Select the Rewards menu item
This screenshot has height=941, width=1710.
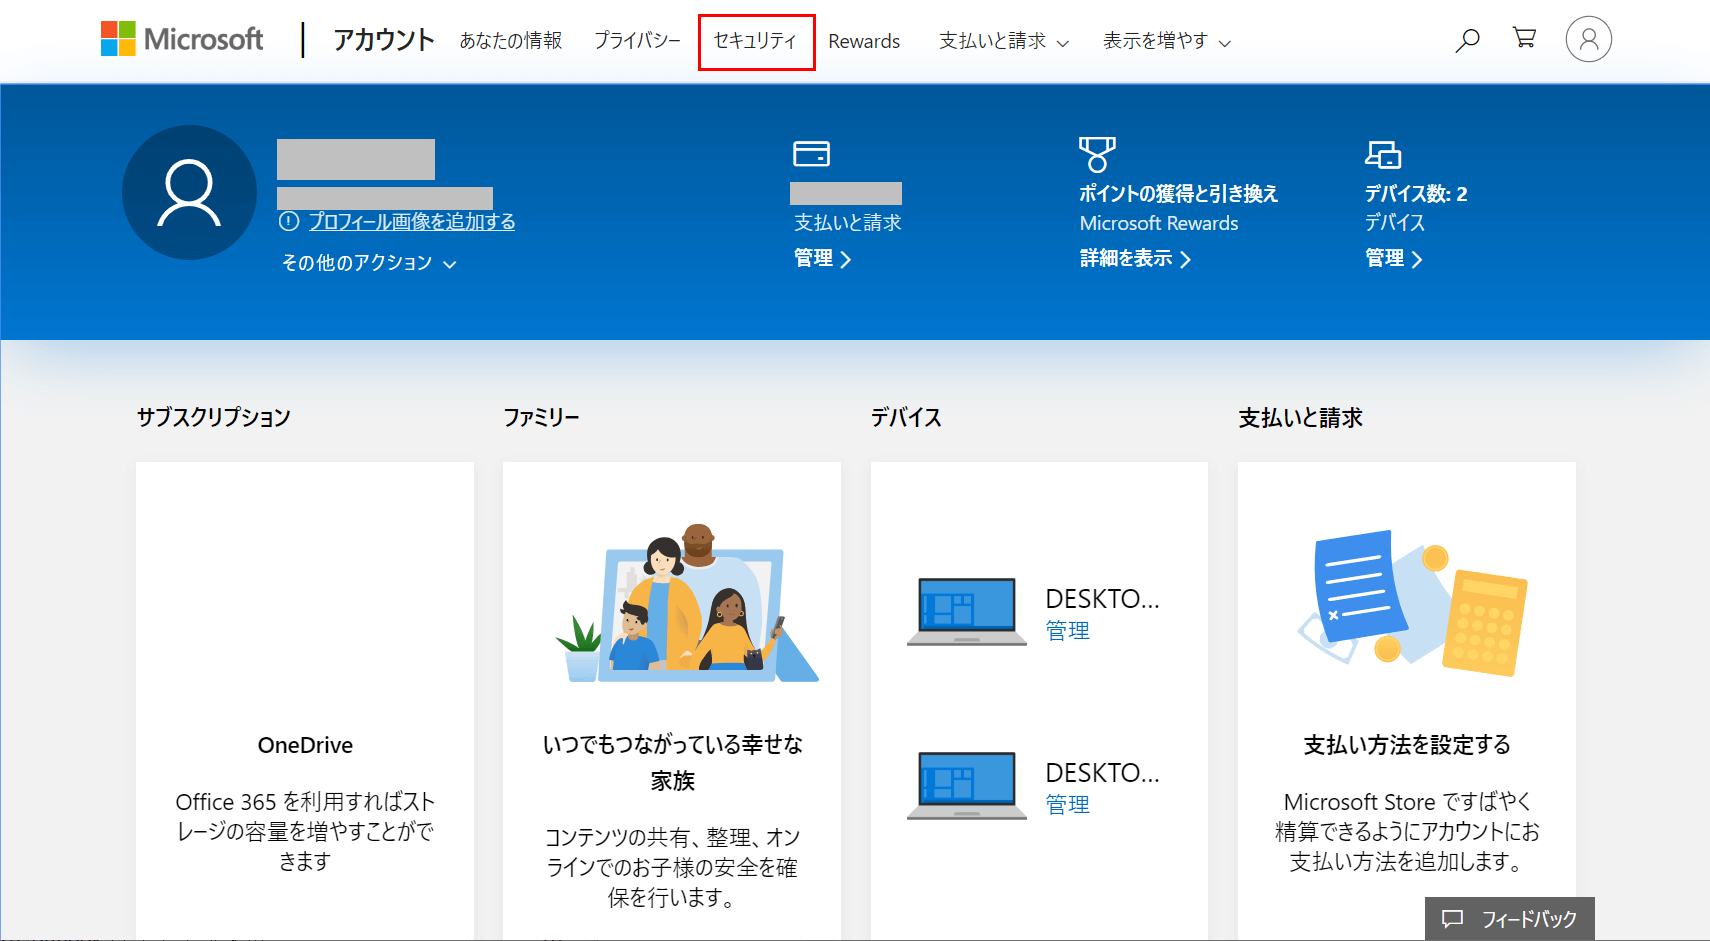click(x=864, y=41)
